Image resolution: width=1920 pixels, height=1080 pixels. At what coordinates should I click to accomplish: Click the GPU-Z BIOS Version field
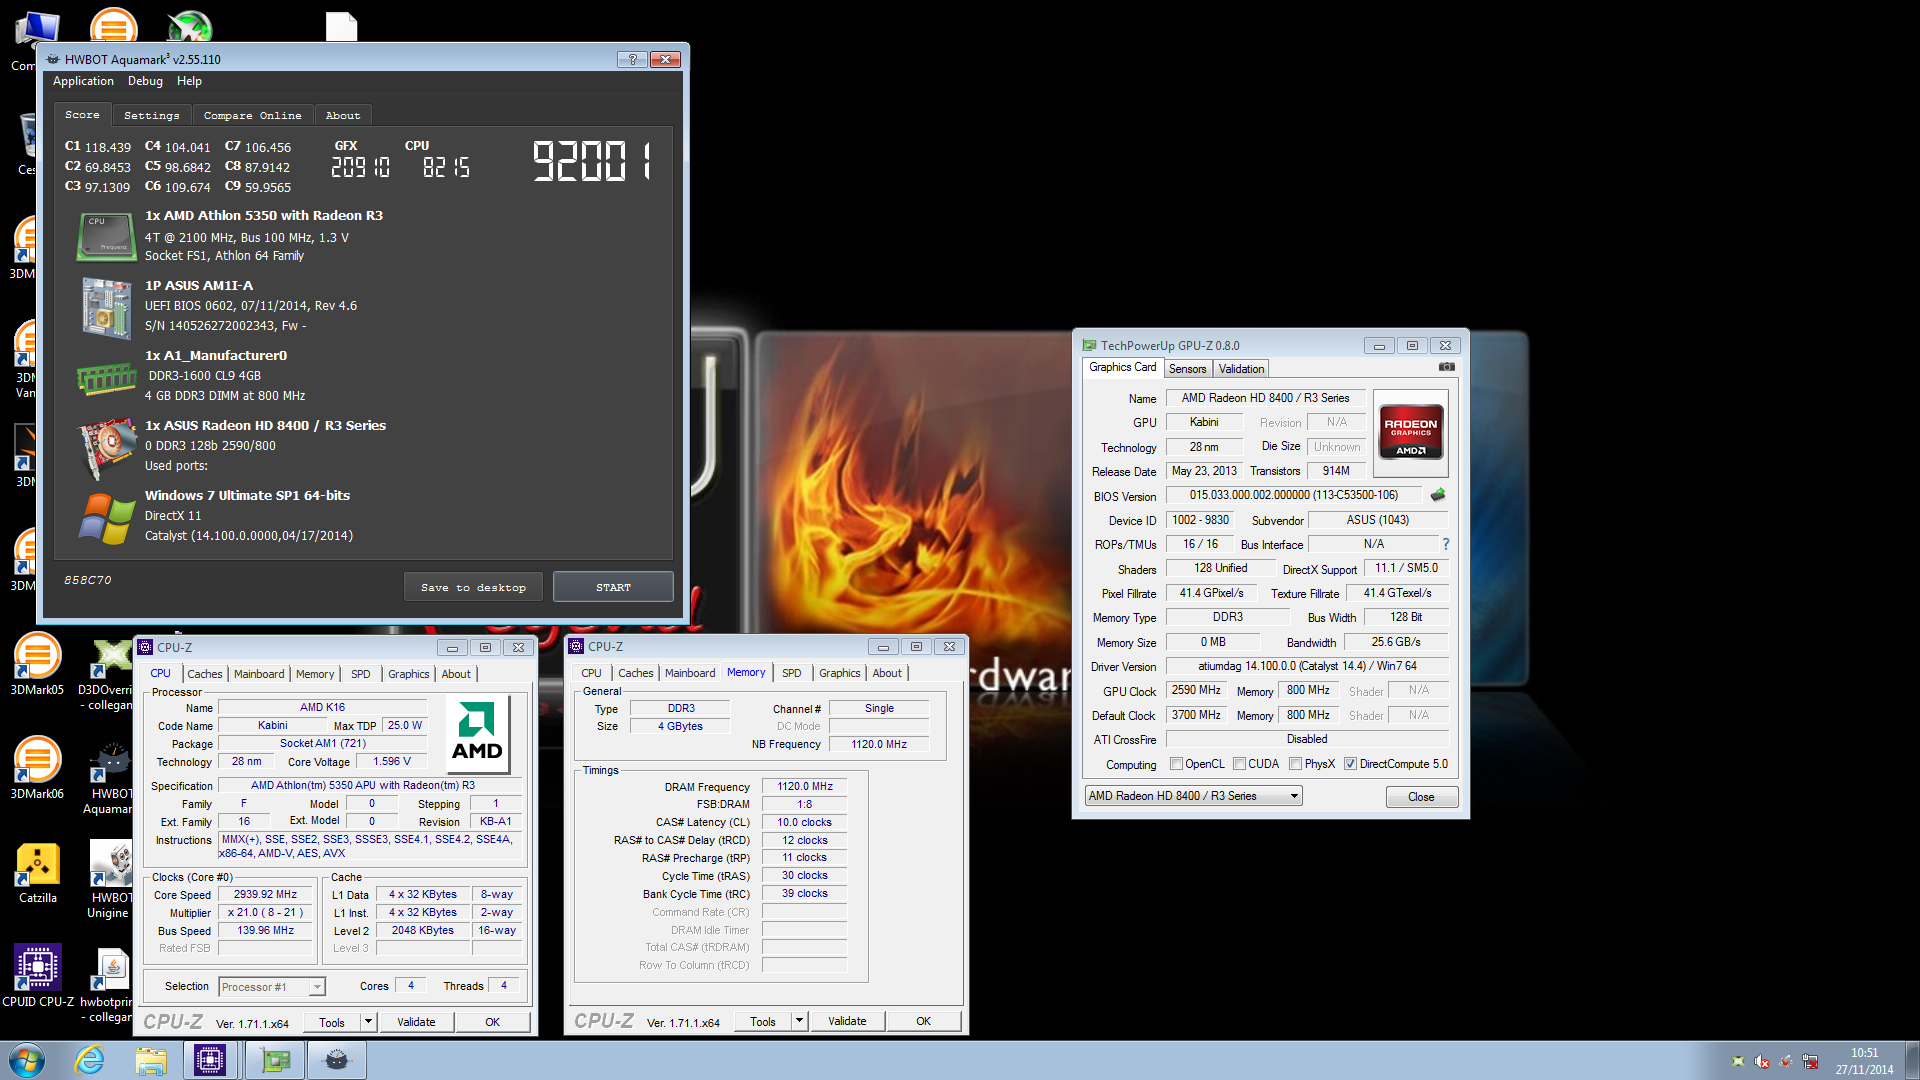click(x=1294, y=495)
